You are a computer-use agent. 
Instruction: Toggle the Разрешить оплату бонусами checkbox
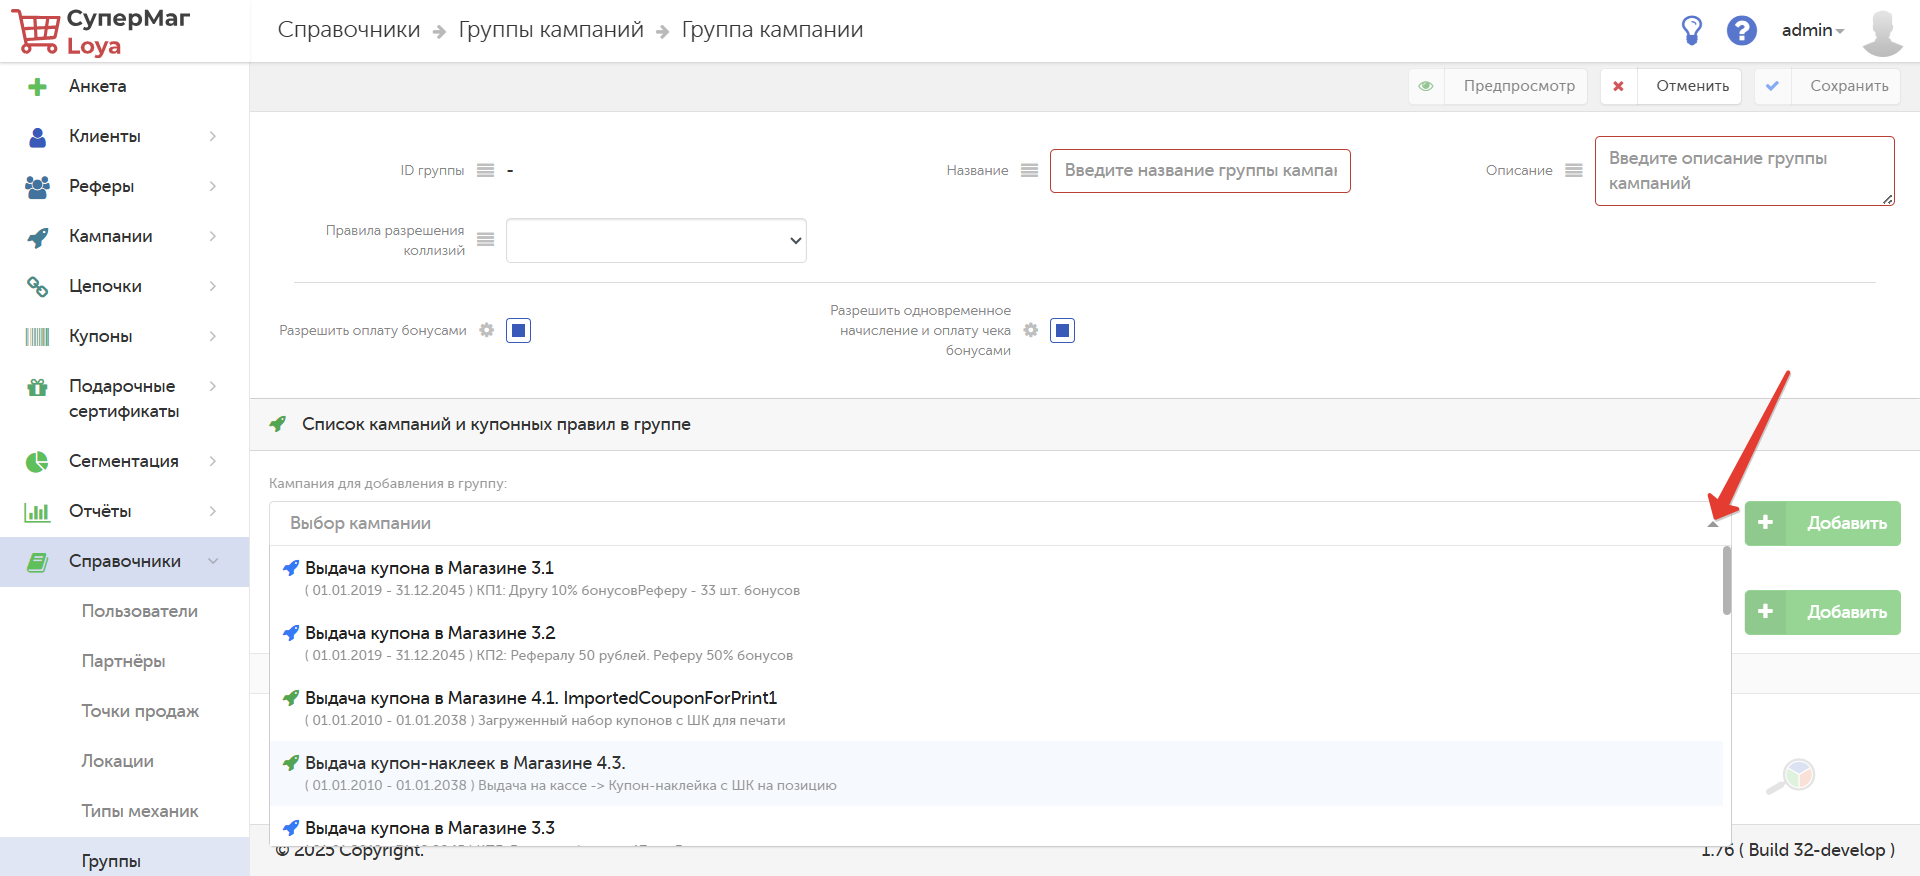[x=518, y=330]
